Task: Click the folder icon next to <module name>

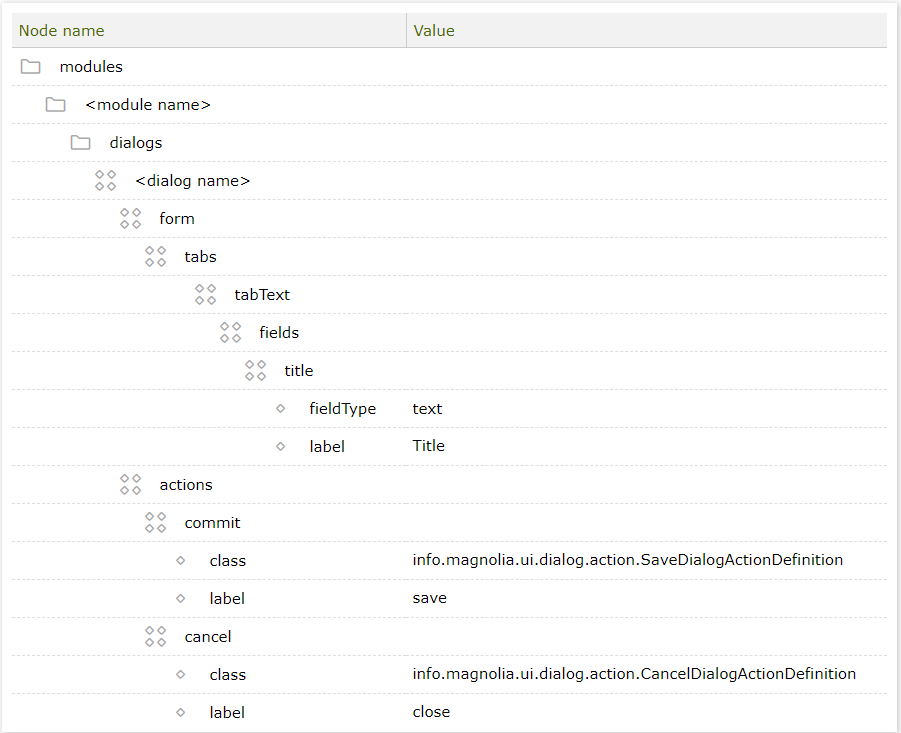Action: pos(55,104)
